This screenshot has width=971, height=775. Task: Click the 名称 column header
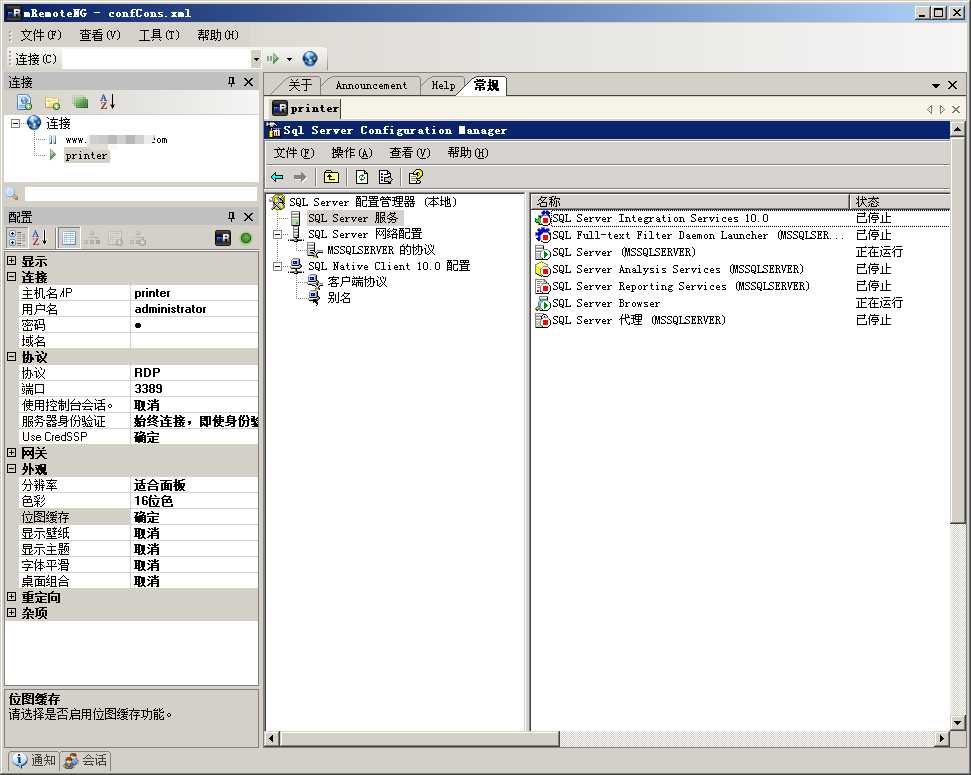[x=690, y=201]
